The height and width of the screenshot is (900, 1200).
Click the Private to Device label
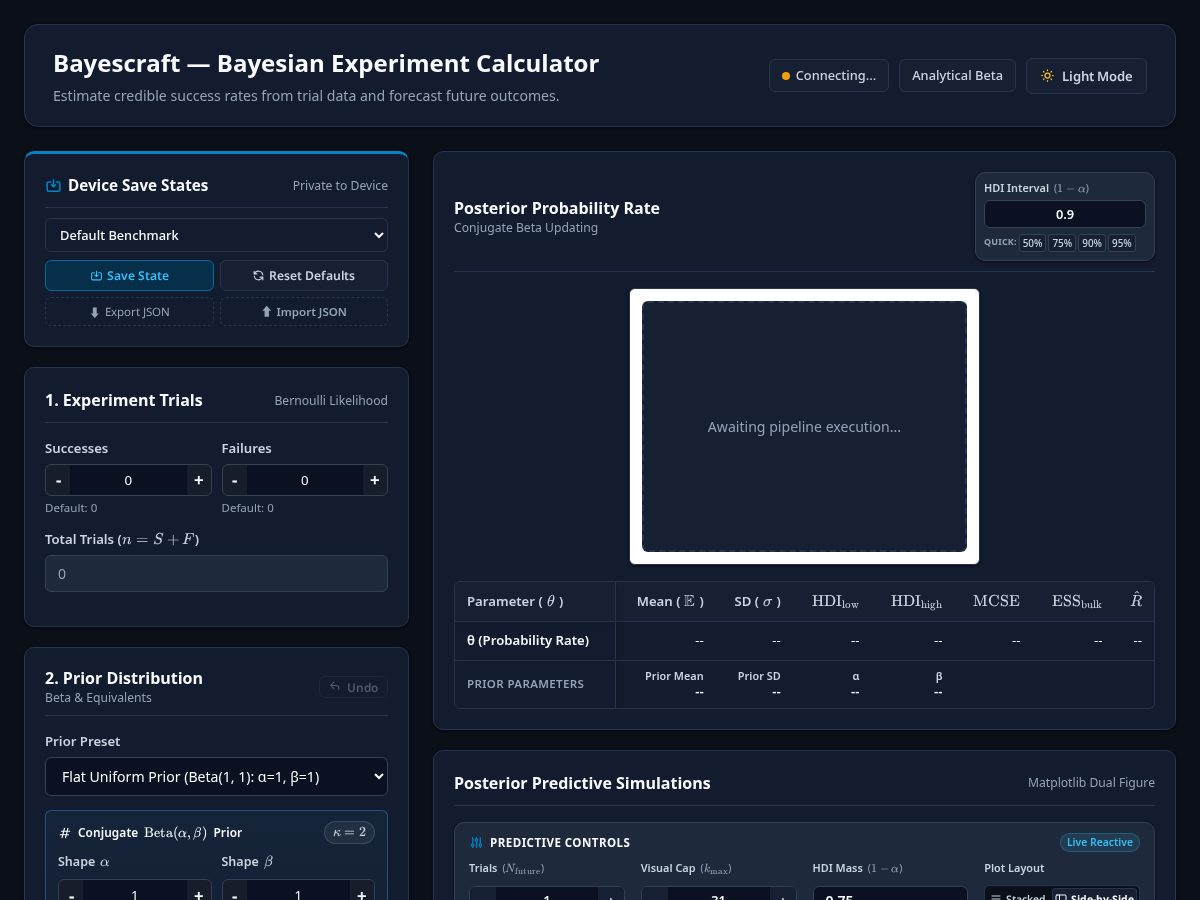coord(340,185)
